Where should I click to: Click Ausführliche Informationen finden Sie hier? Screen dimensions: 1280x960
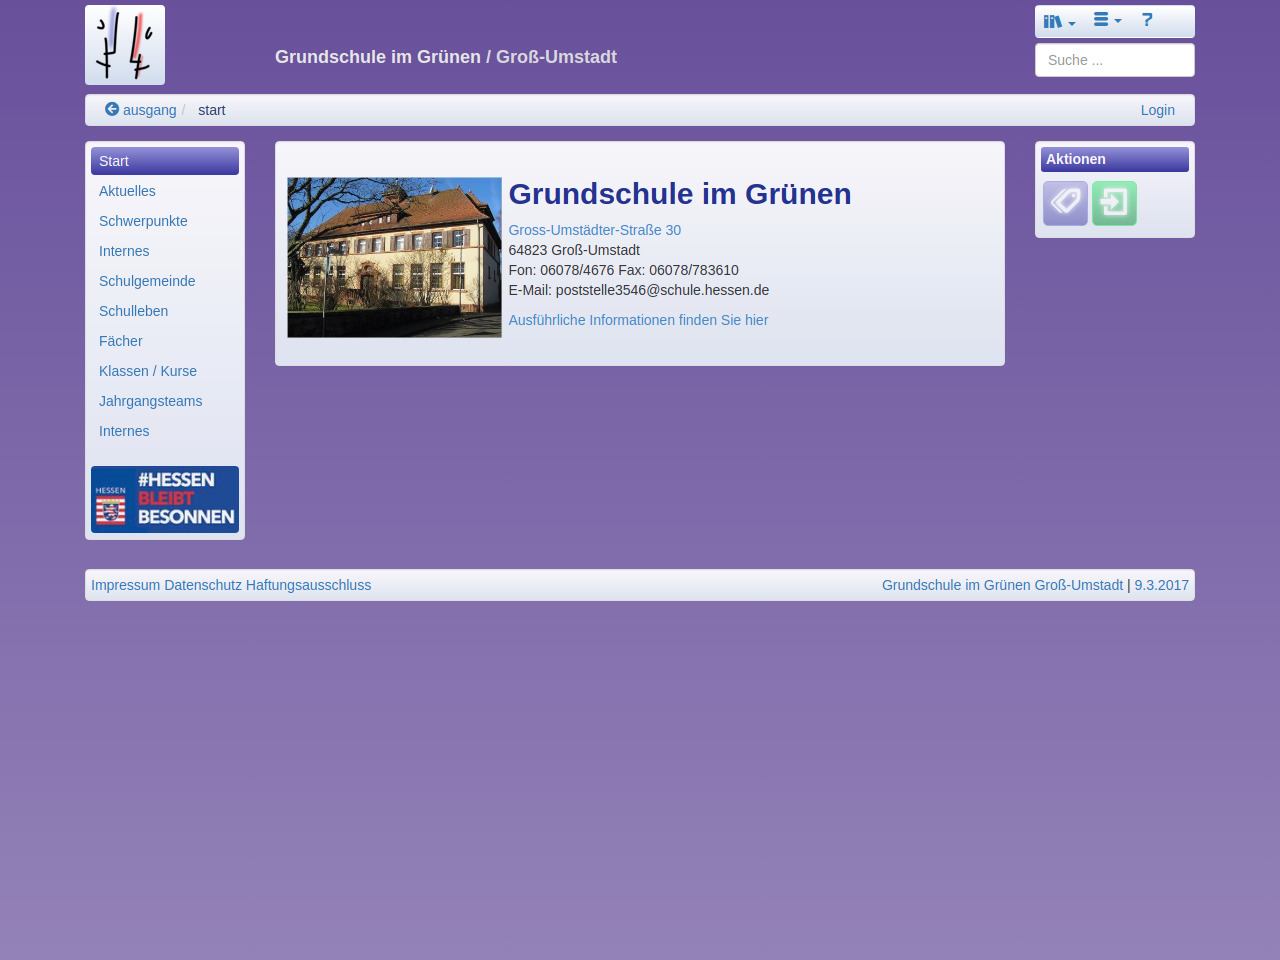[638, 320]
